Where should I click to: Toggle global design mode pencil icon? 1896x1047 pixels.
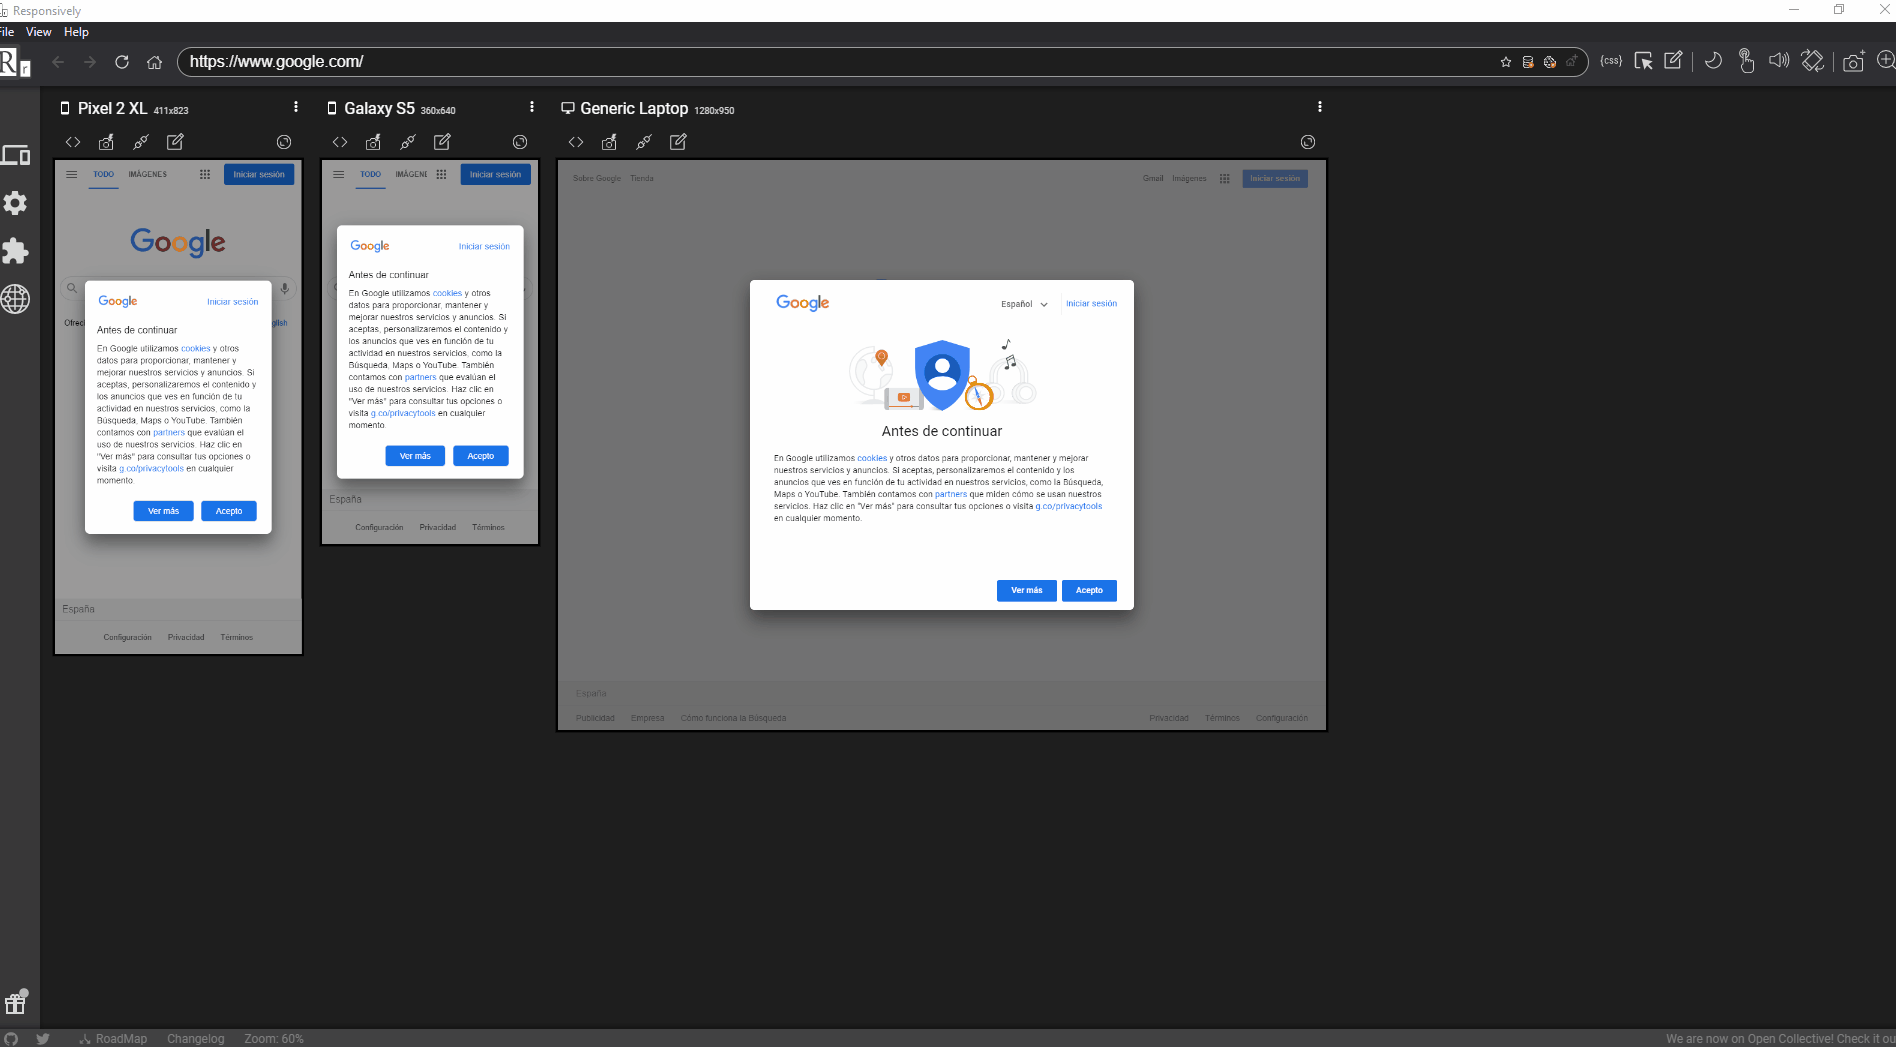click(x=1673, y=61)
